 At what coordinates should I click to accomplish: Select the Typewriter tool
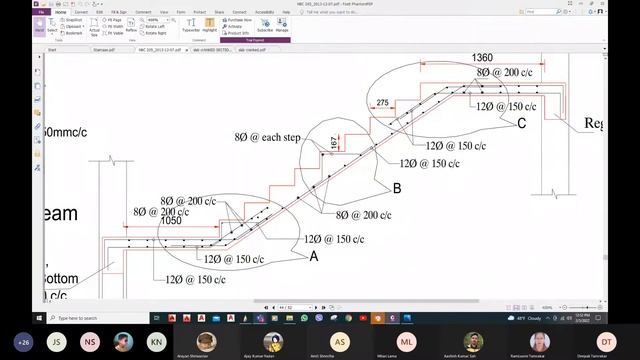191,25
